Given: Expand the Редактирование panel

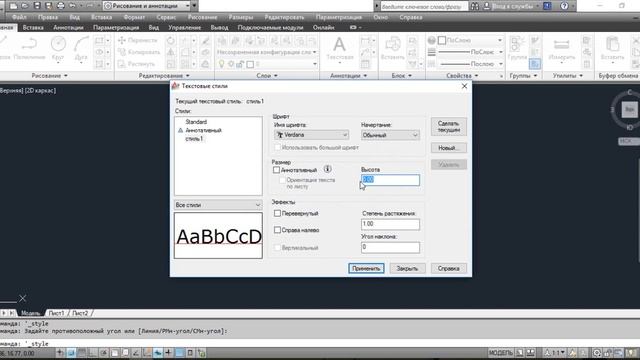Looking at the screenshot, I should coord(164,76).
